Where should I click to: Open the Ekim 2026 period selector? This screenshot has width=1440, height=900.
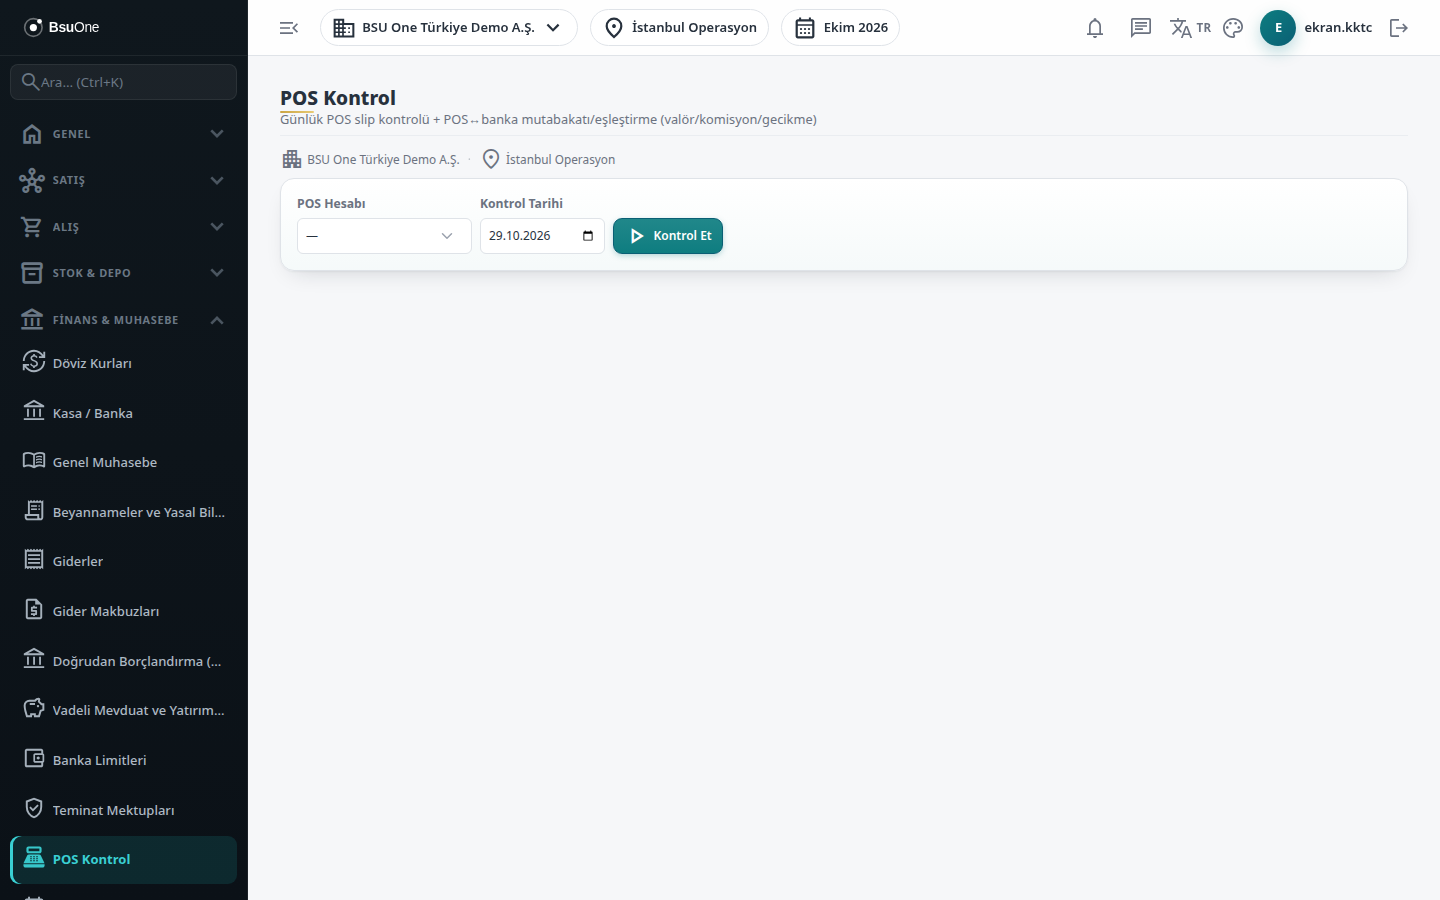point(840,28)
